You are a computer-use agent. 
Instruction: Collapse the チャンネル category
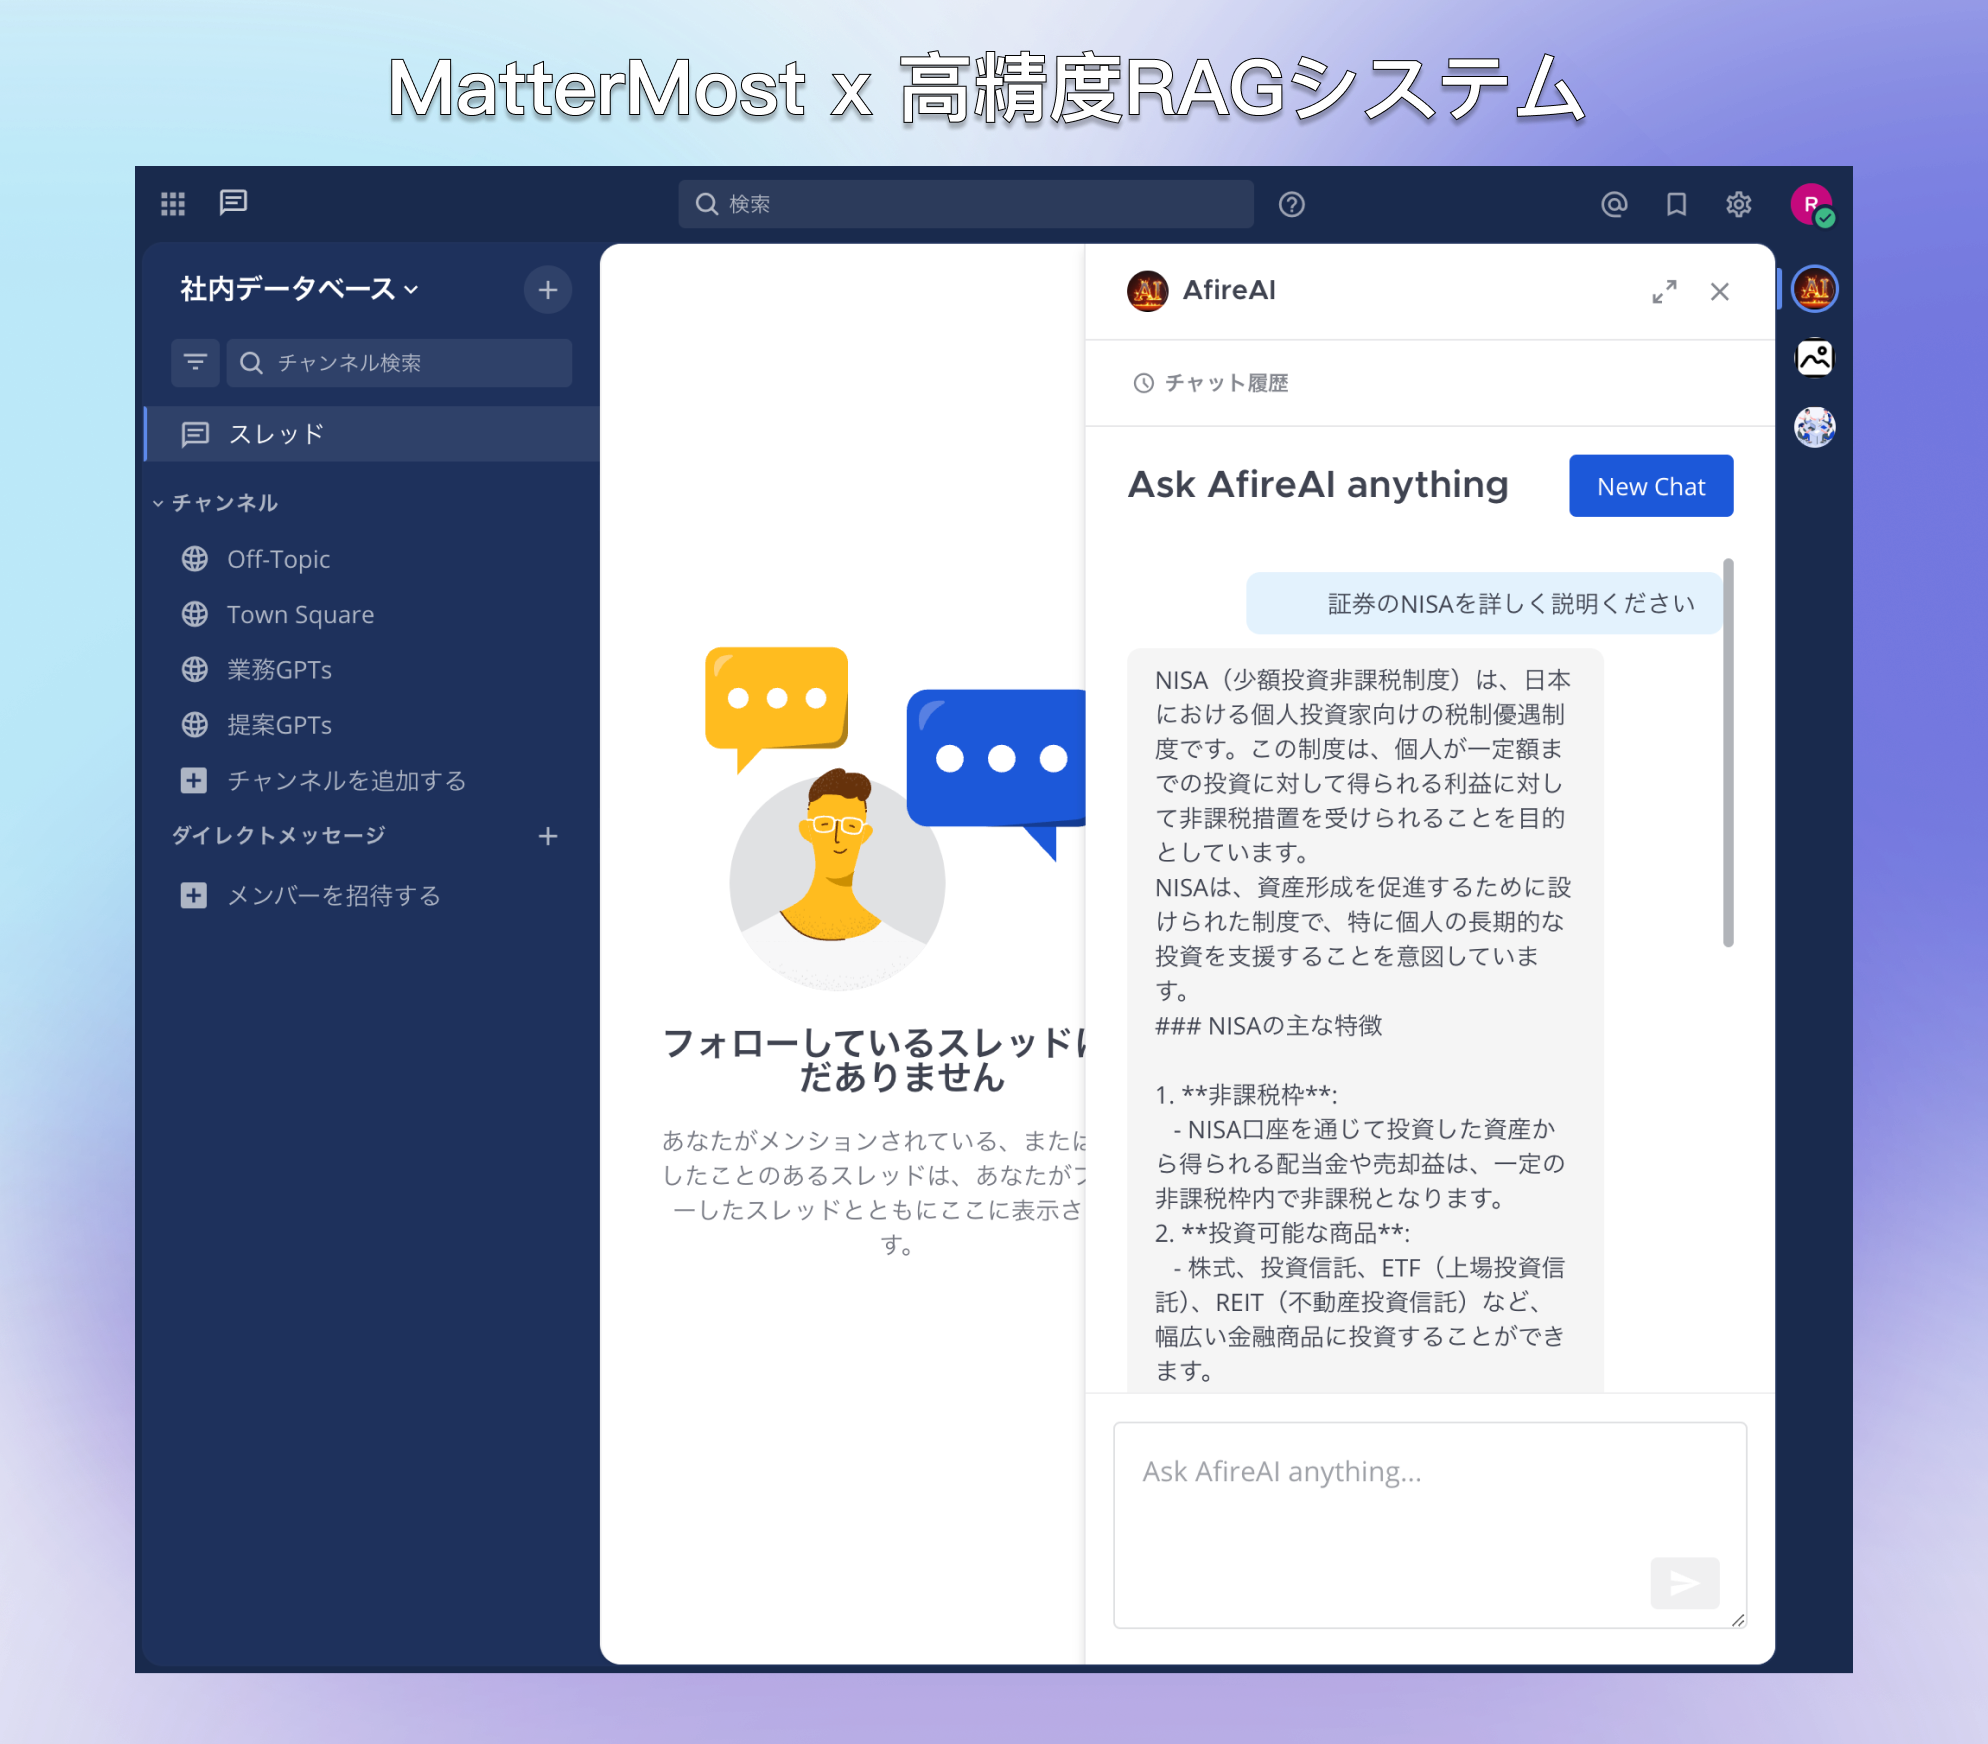(216, 503)
